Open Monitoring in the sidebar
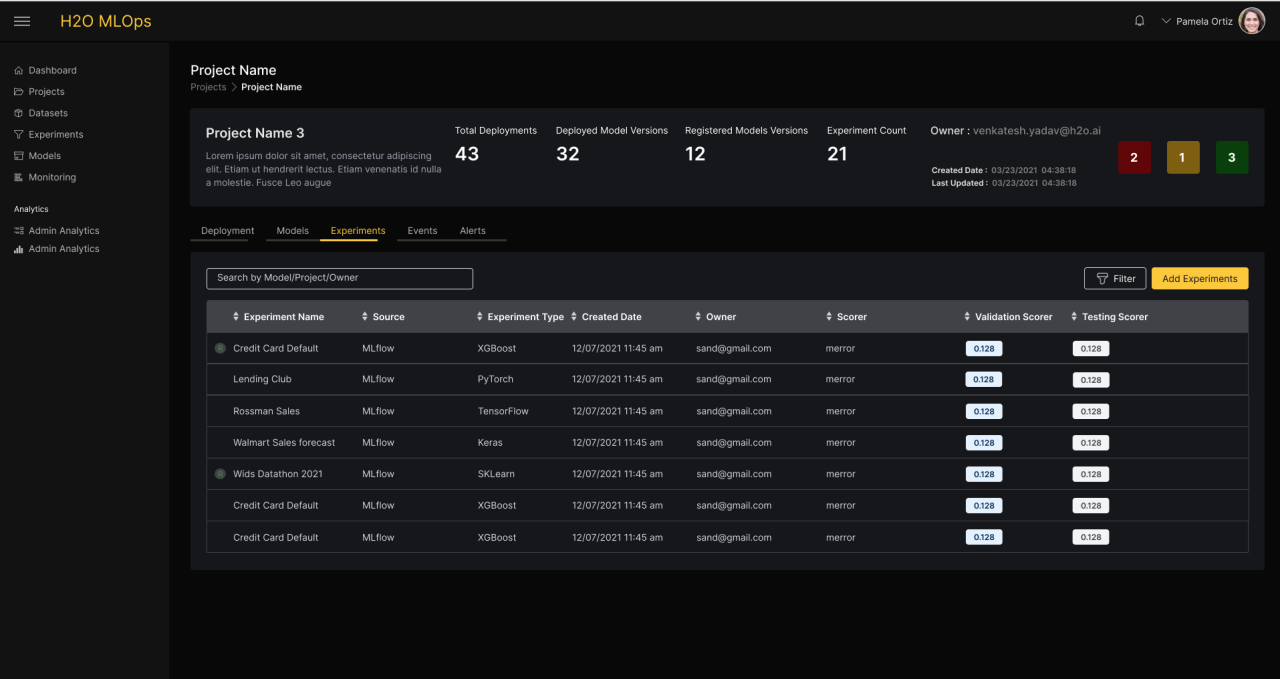This screenshot has height=679, width=1280. (x=52, y=177)
